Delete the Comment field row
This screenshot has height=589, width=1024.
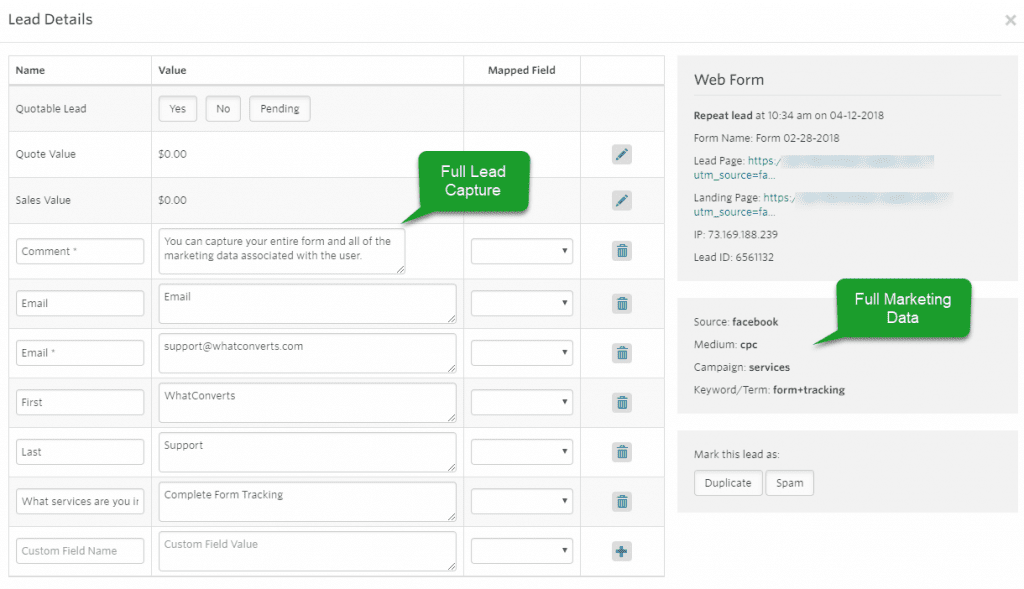(621, 250)
